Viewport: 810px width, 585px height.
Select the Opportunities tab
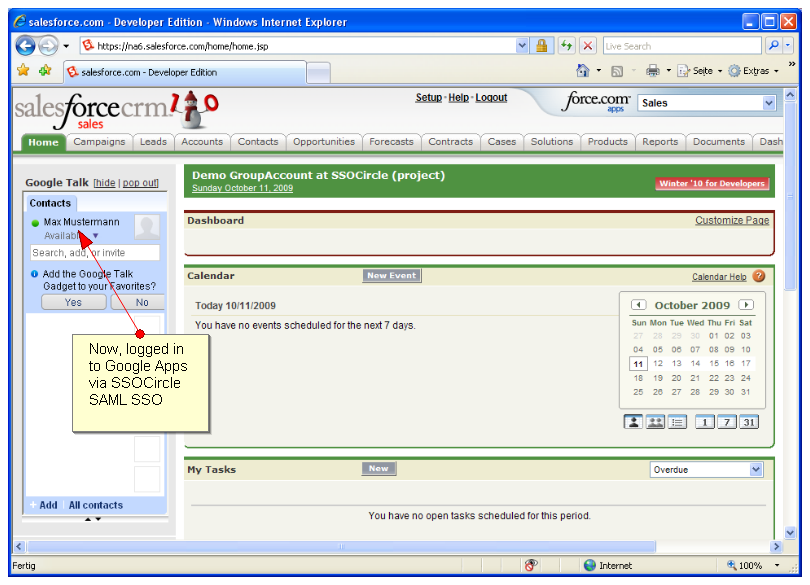click(x=324, y=142)
